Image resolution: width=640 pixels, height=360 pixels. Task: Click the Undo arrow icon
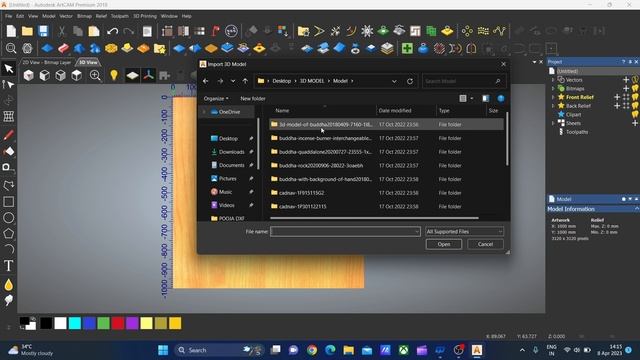[112, 31]
